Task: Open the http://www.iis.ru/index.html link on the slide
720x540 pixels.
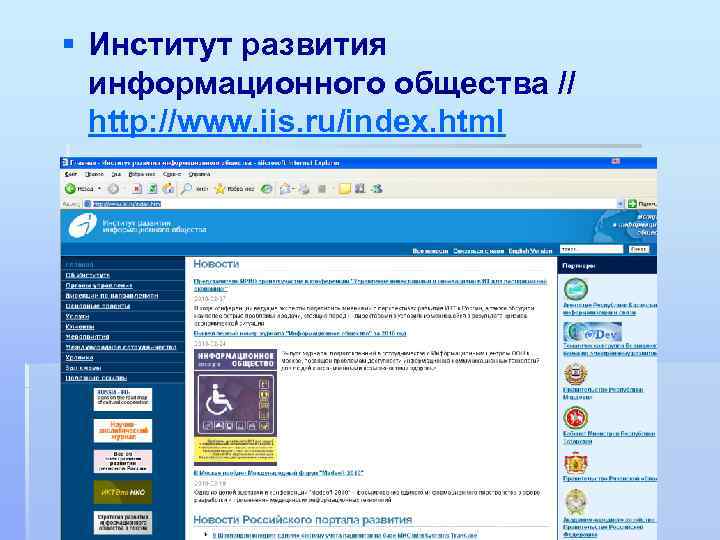Action: click(297, 121)
